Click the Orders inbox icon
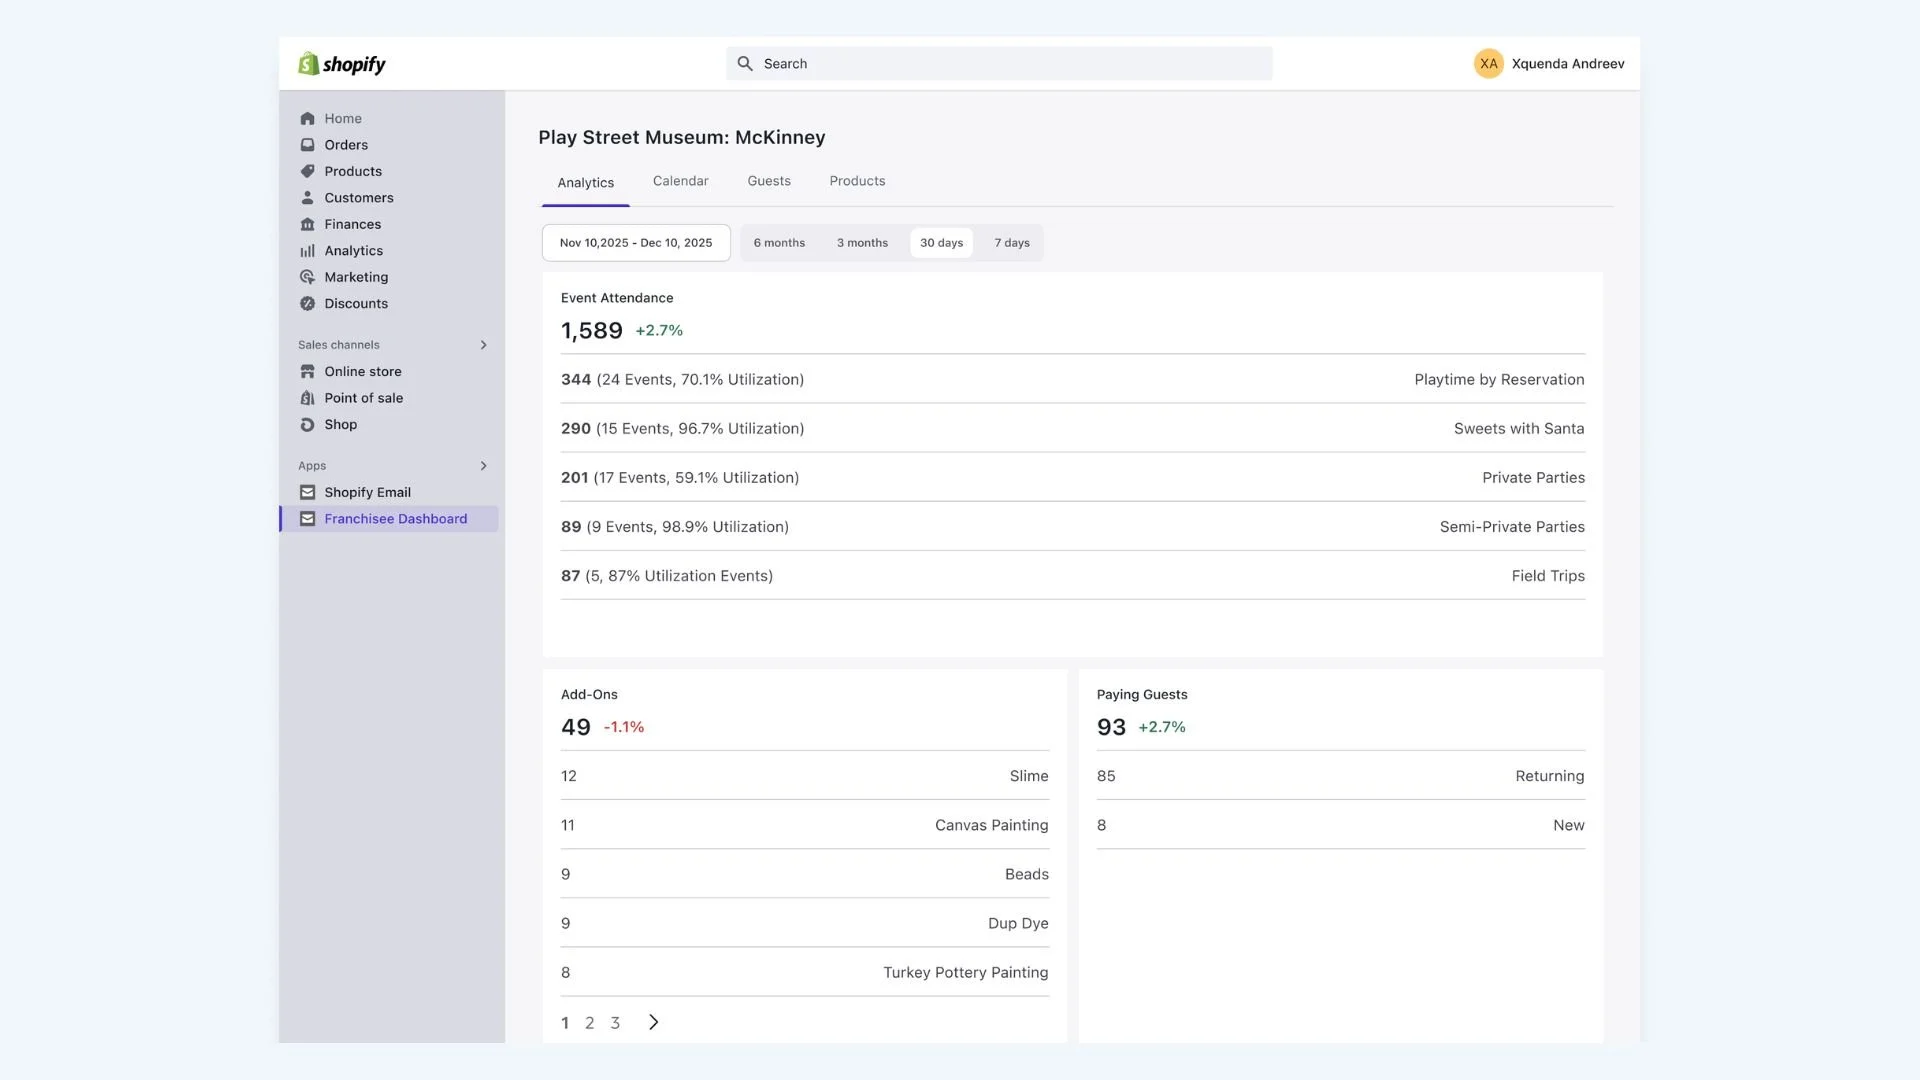Viewport: 1920px width, 1080px height. click(x=307, y=145)
